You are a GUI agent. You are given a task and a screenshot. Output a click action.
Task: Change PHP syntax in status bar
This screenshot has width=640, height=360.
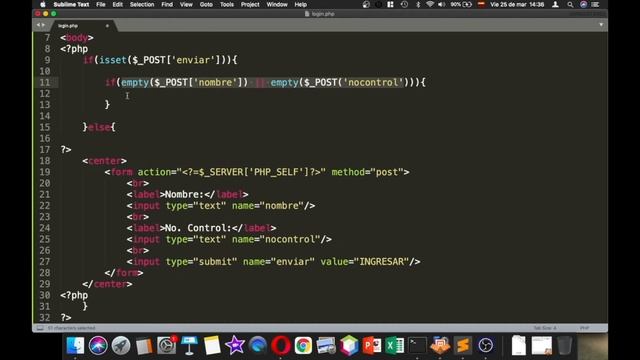point(584,328)
